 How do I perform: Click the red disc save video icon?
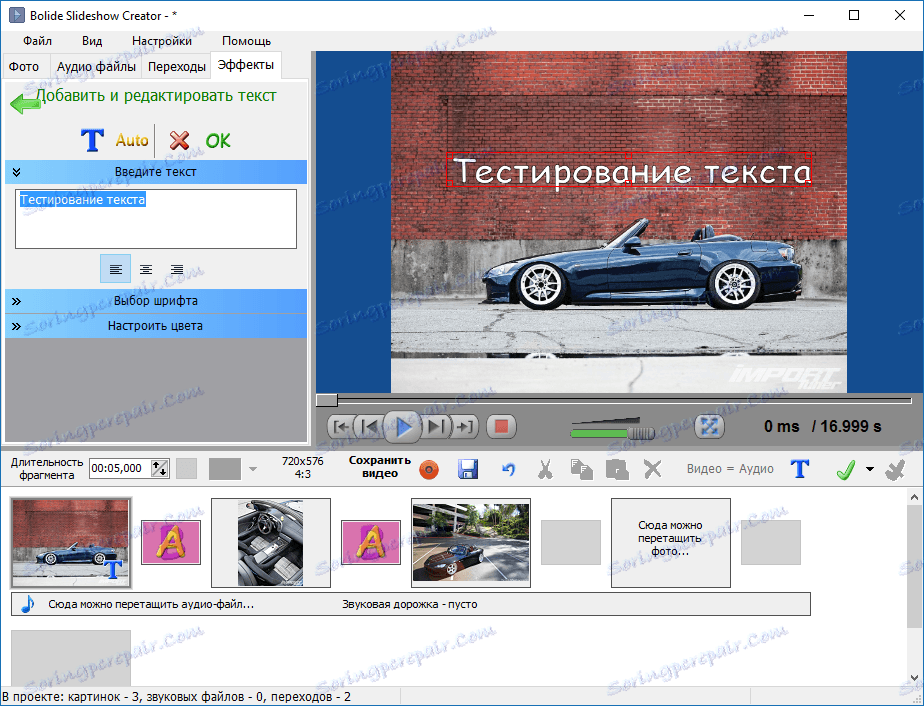428,469
